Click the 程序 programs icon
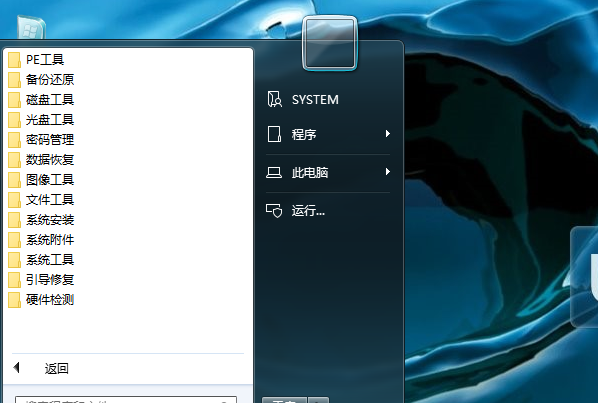The height and width of the screenshot is (403, 598). tap(274, 134)
